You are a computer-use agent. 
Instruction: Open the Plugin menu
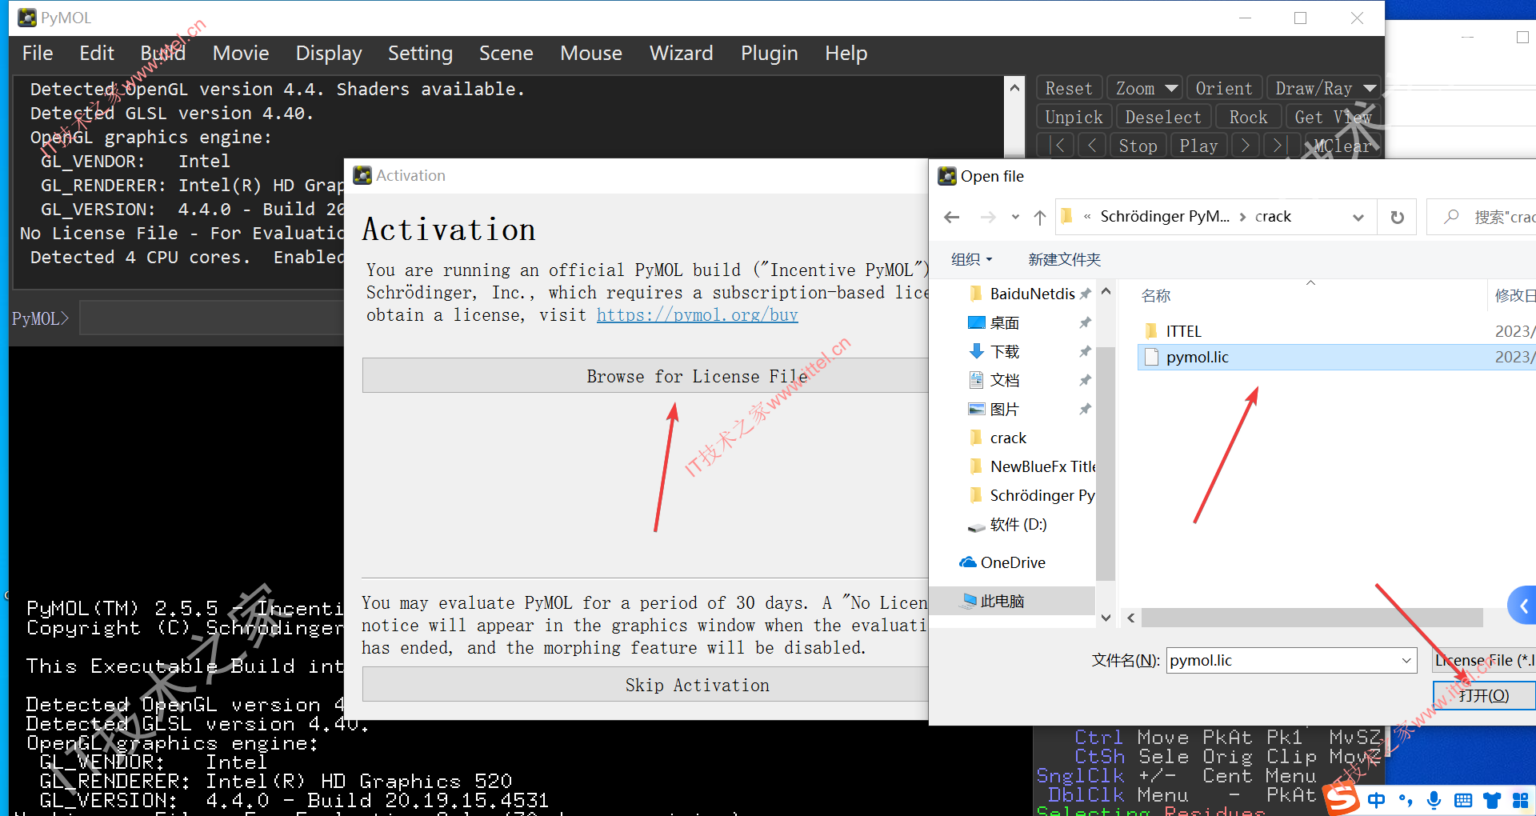[x=768, y=53]
